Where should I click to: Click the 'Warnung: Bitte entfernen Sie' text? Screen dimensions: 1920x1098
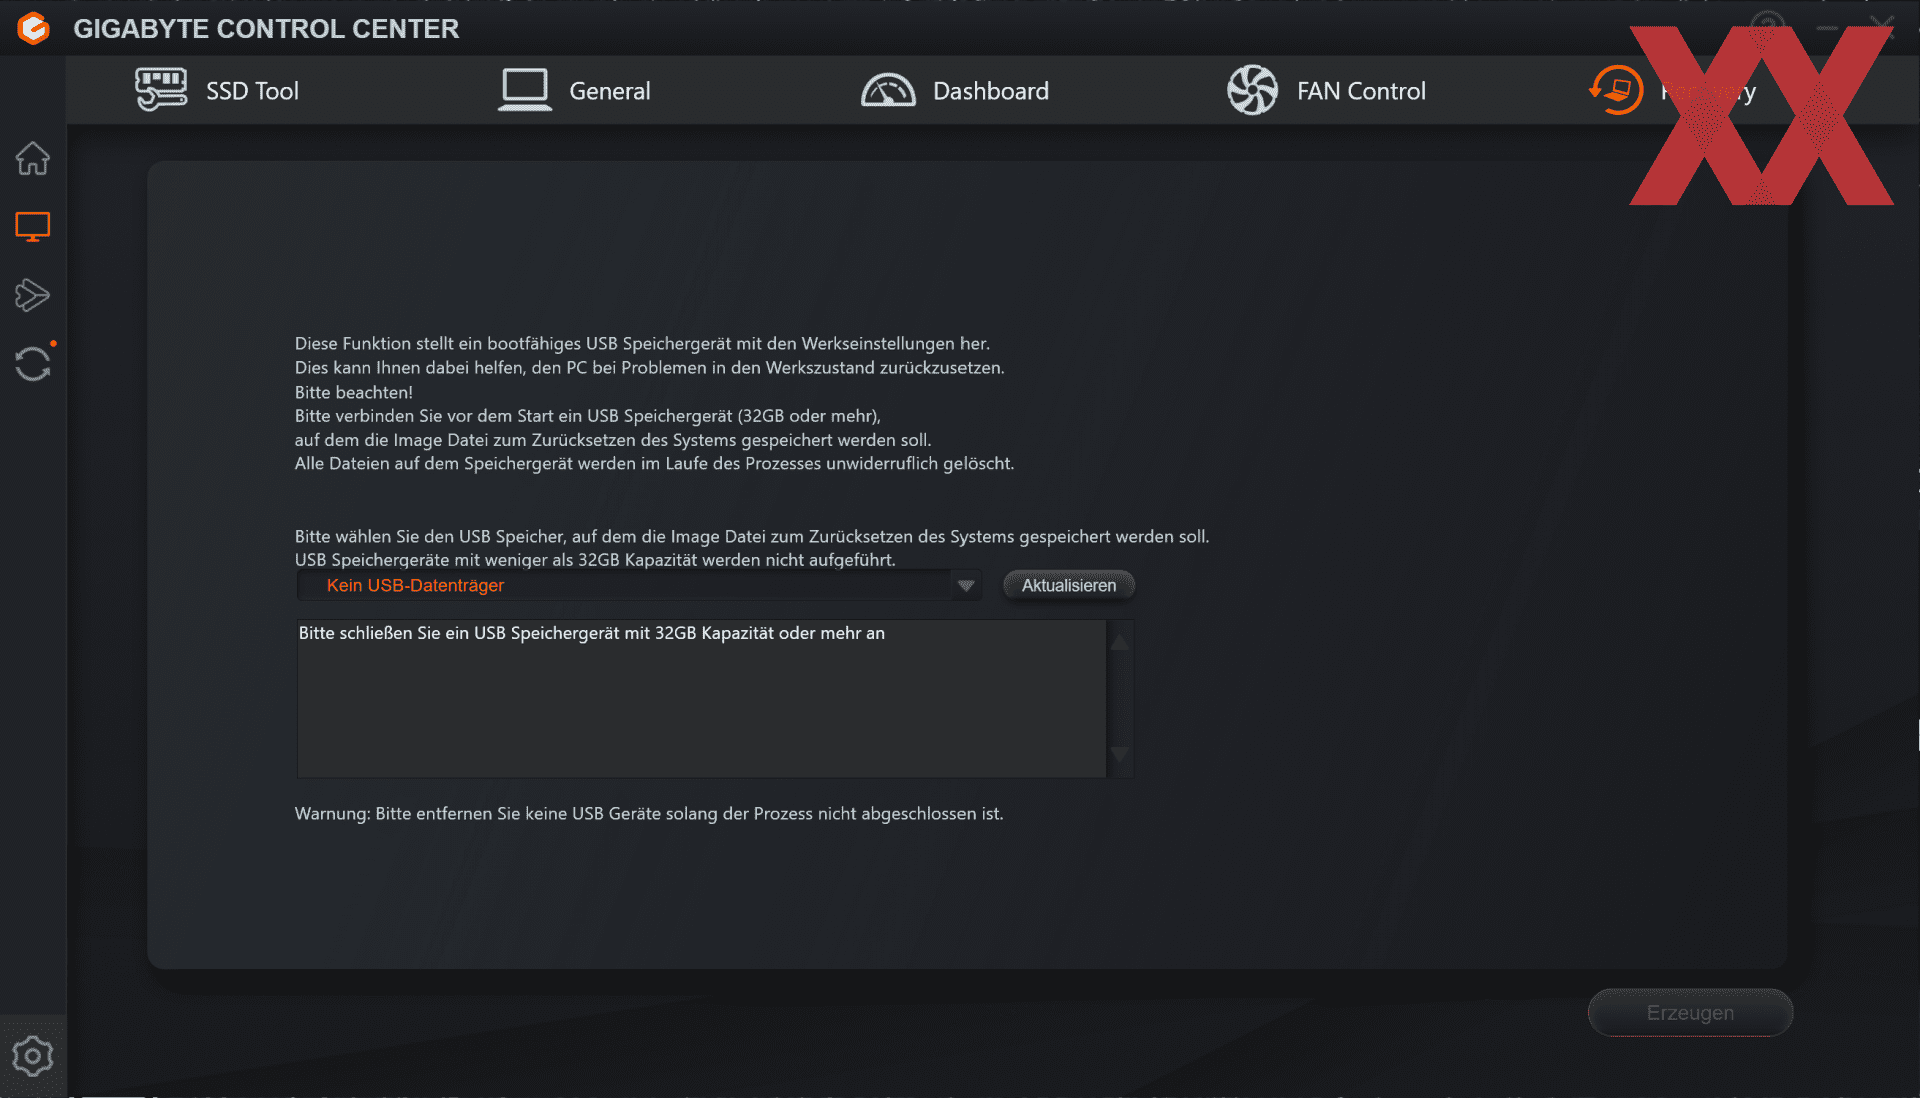(649, 813)
